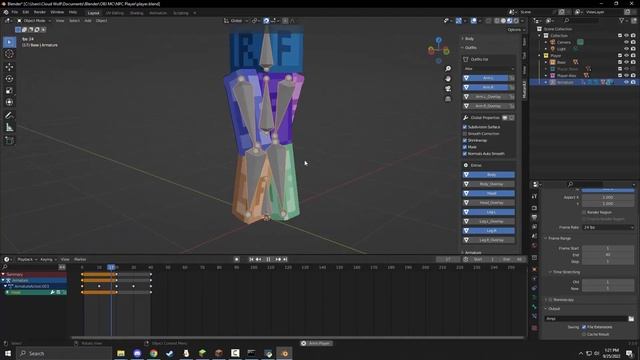The image size is (640, 360).
Task: Select the Scale tool
Action: [x=9, y=90]
